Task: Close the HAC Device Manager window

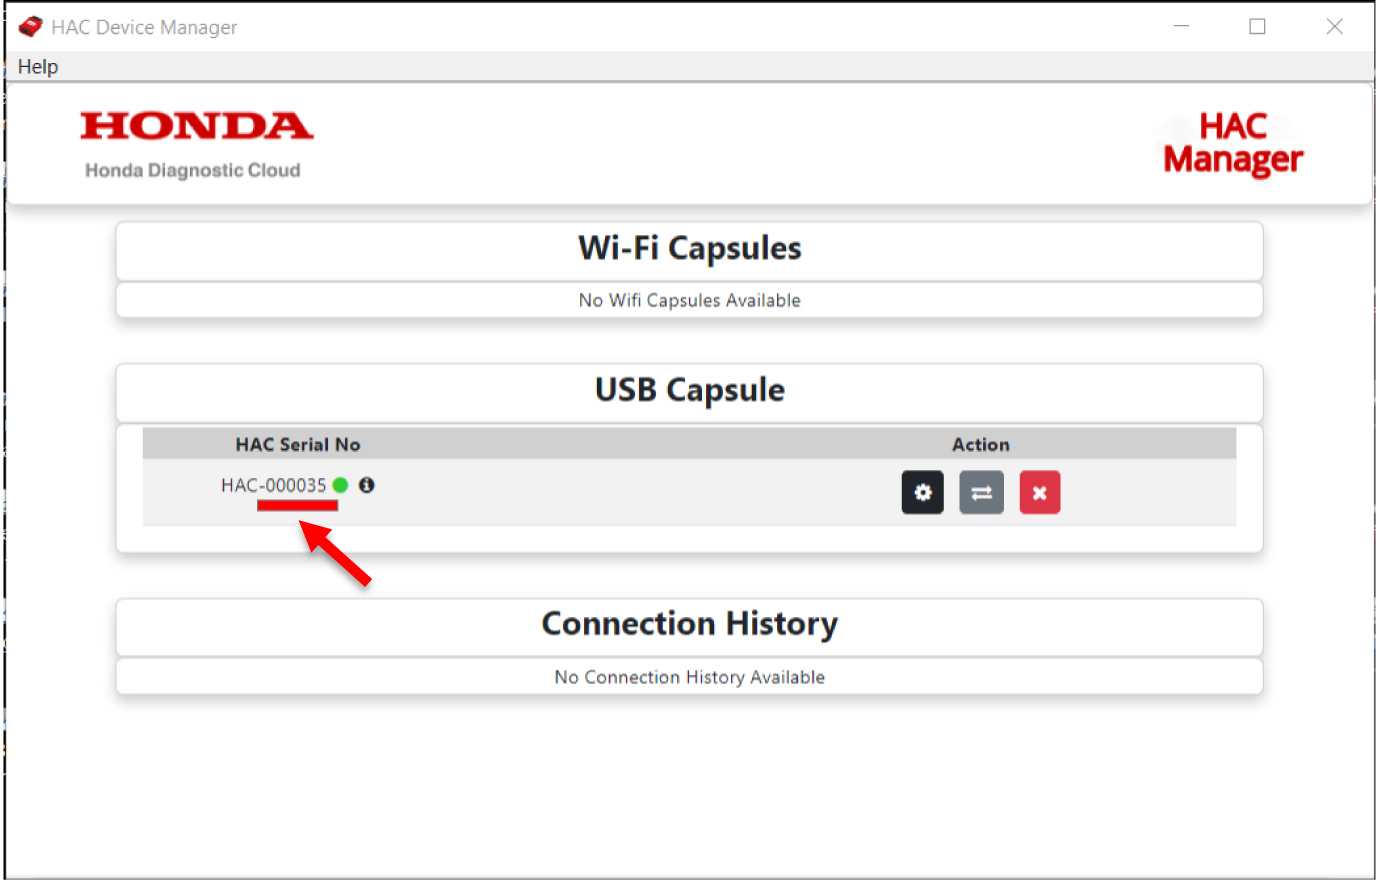Action: [x=1335, y=27]
